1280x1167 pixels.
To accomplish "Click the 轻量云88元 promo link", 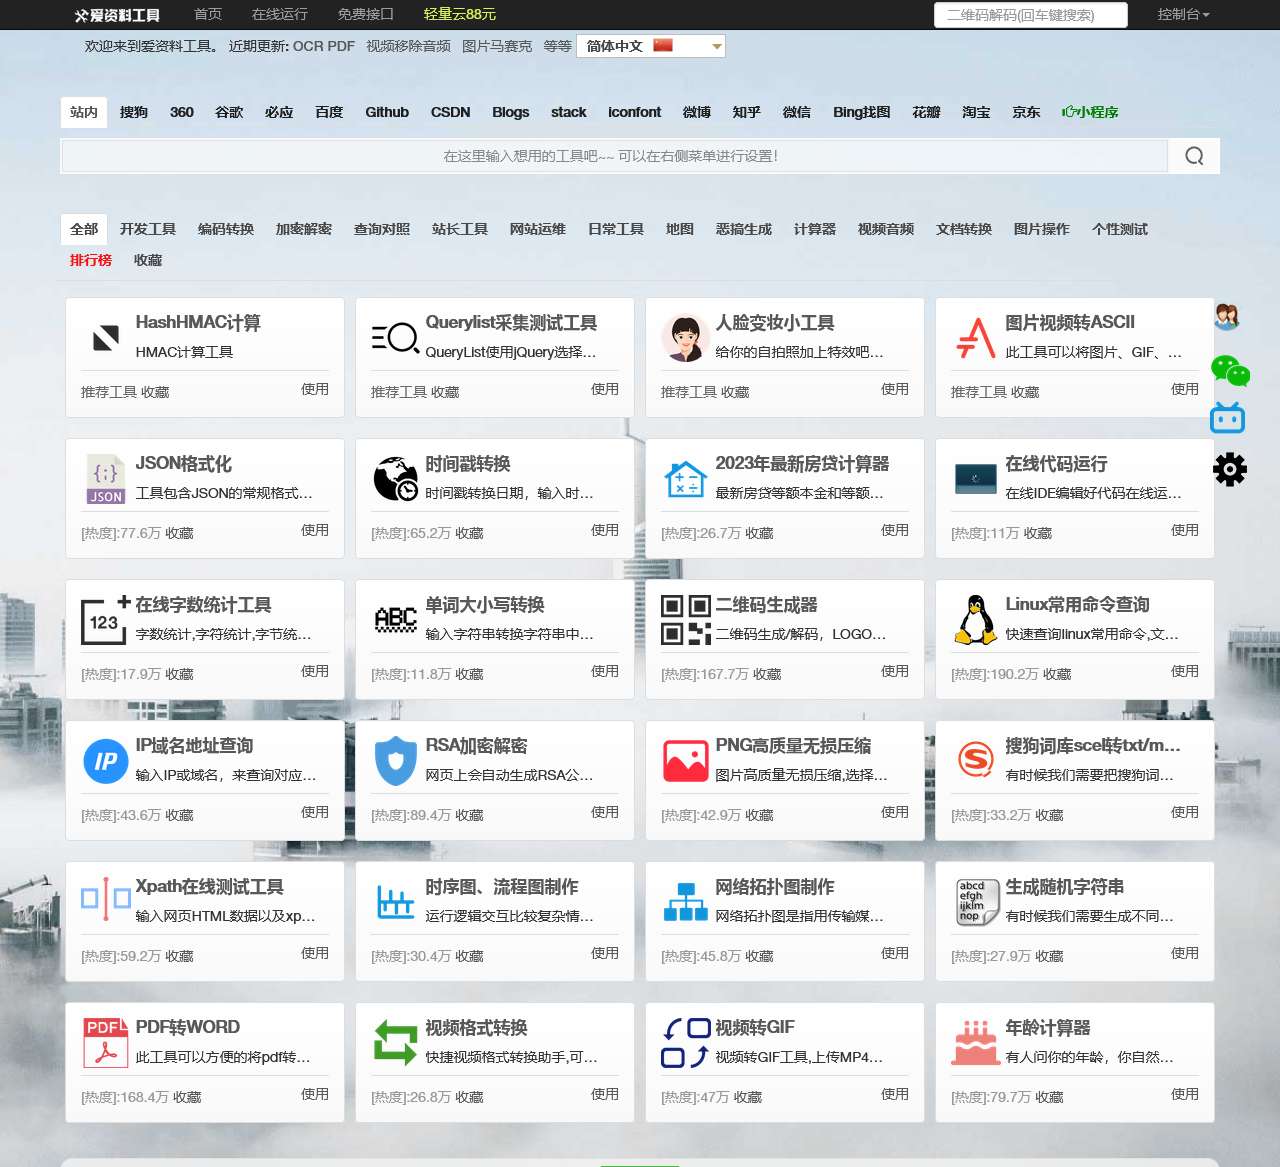I will click(459, 15).
